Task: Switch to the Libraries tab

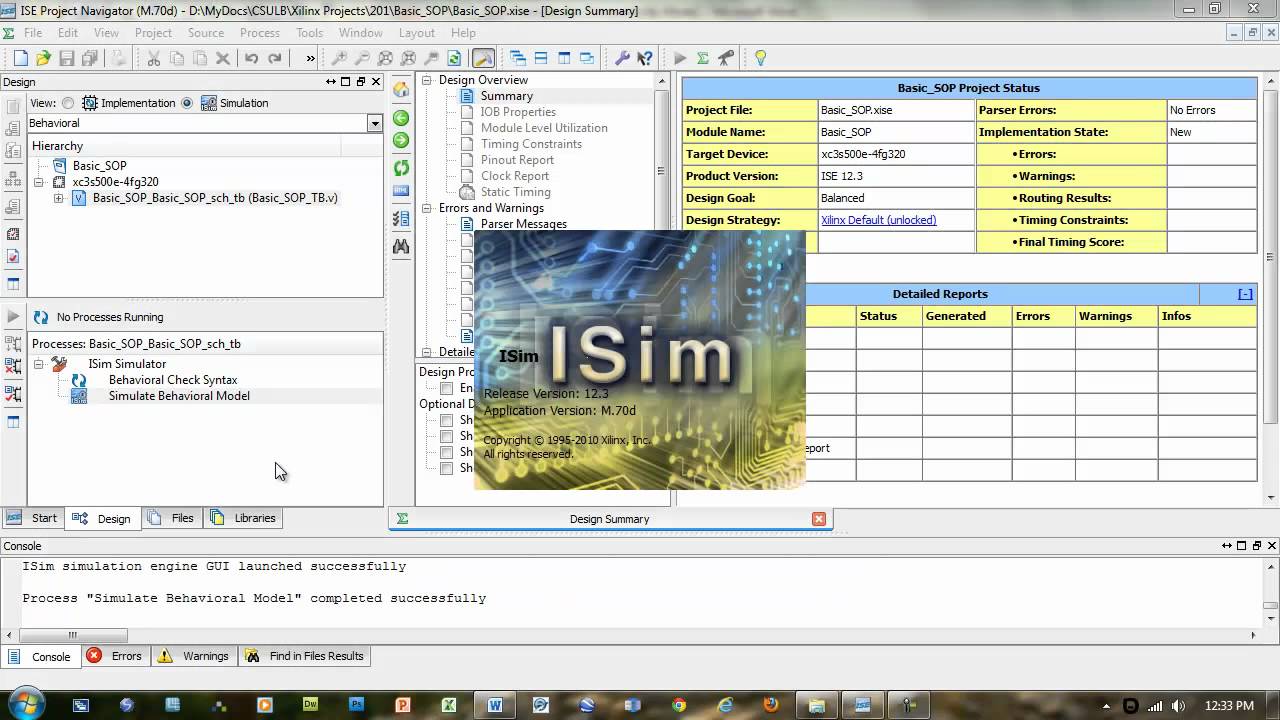Action: 243,518
